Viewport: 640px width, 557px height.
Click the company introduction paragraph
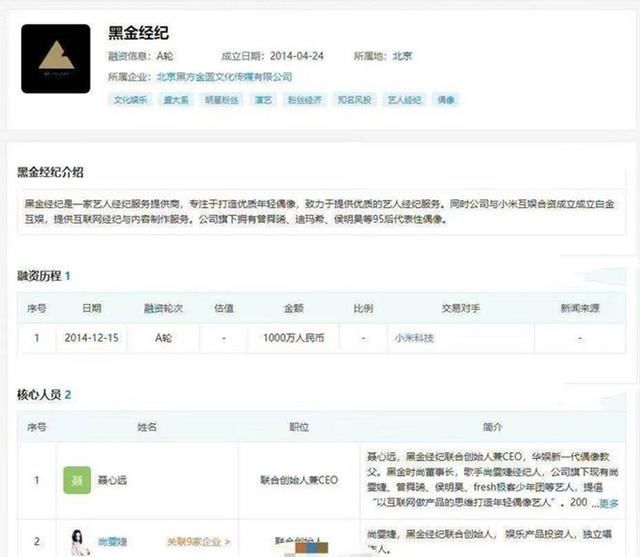tap(320, 212)
